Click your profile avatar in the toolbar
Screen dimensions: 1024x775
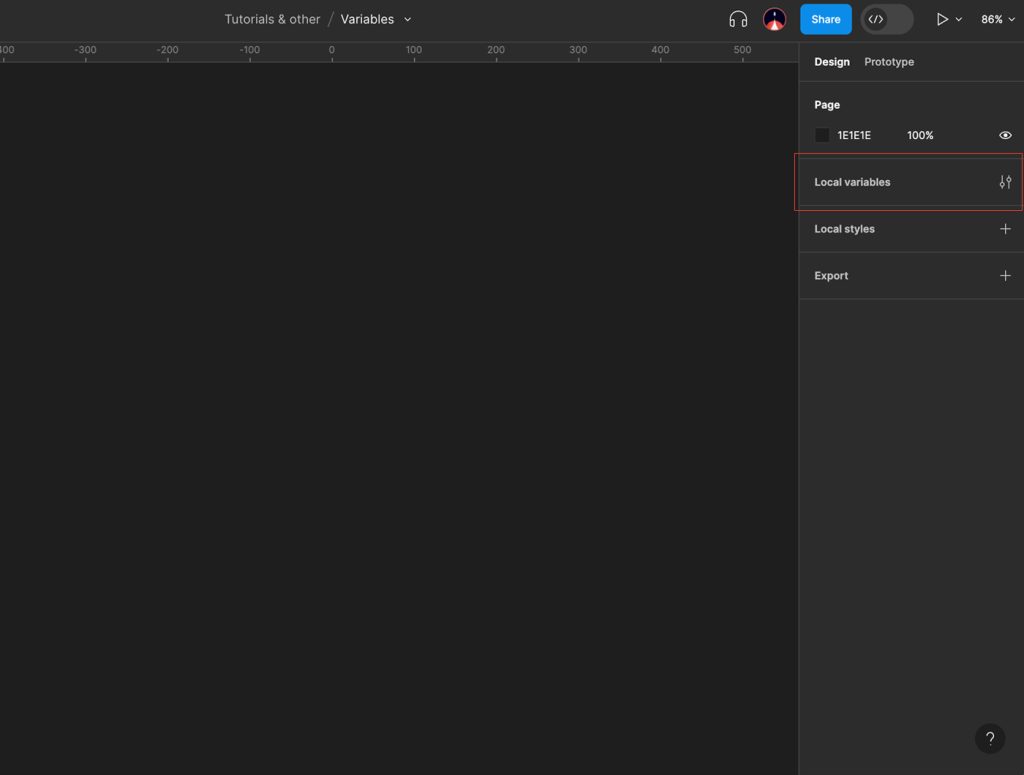click(x=773, y=19)
